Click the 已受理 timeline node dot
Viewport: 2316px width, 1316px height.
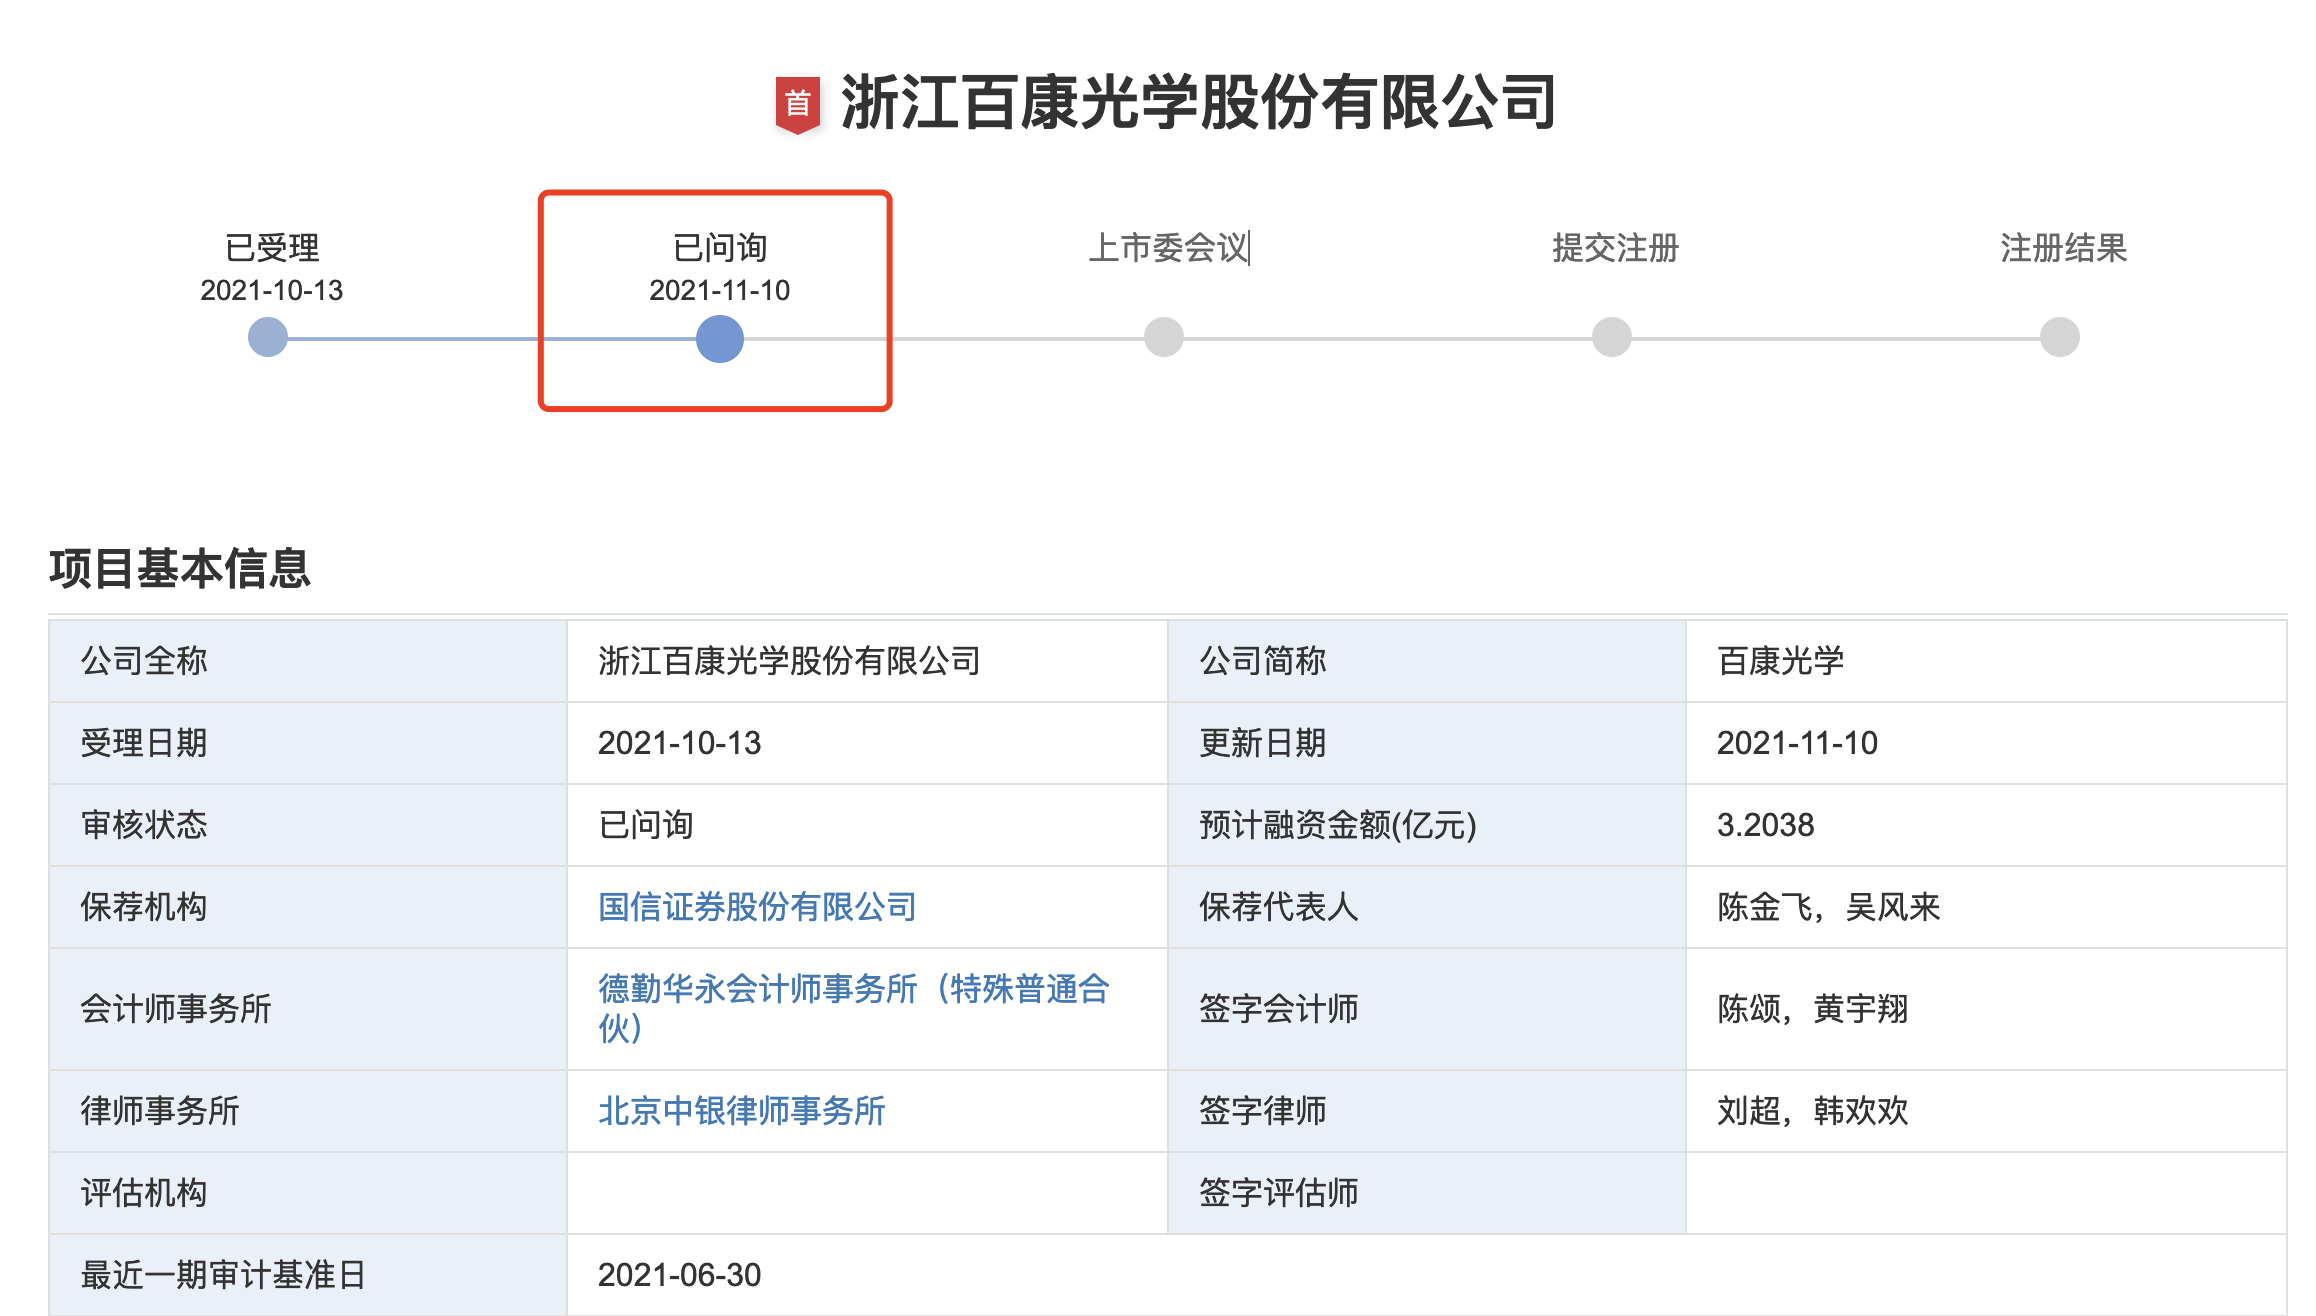(268, 337)
